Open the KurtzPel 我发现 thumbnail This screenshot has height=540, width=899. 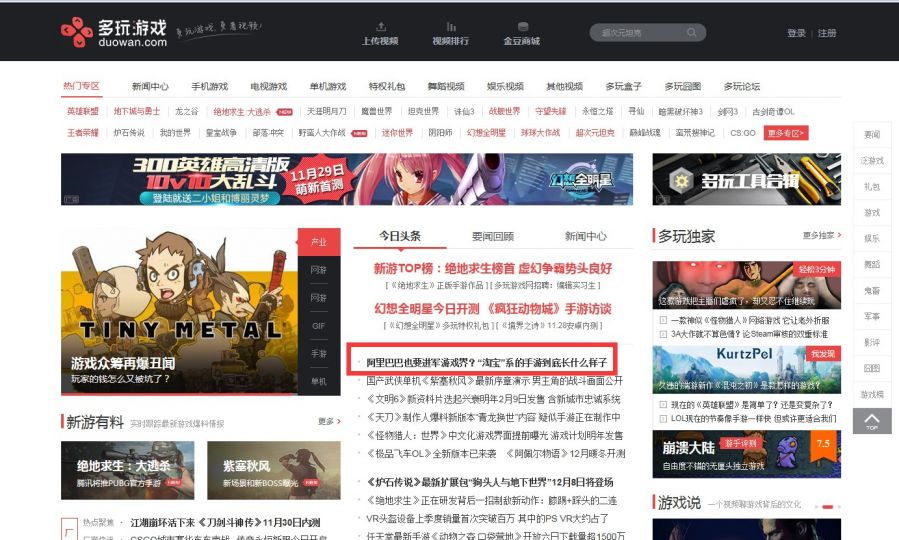tap(746, 370)
